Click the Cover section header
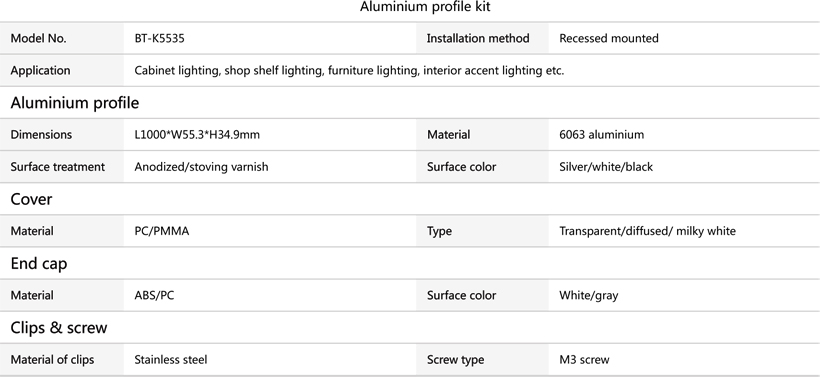This screenshot has width=820, height=377. [x=31, y=199]
